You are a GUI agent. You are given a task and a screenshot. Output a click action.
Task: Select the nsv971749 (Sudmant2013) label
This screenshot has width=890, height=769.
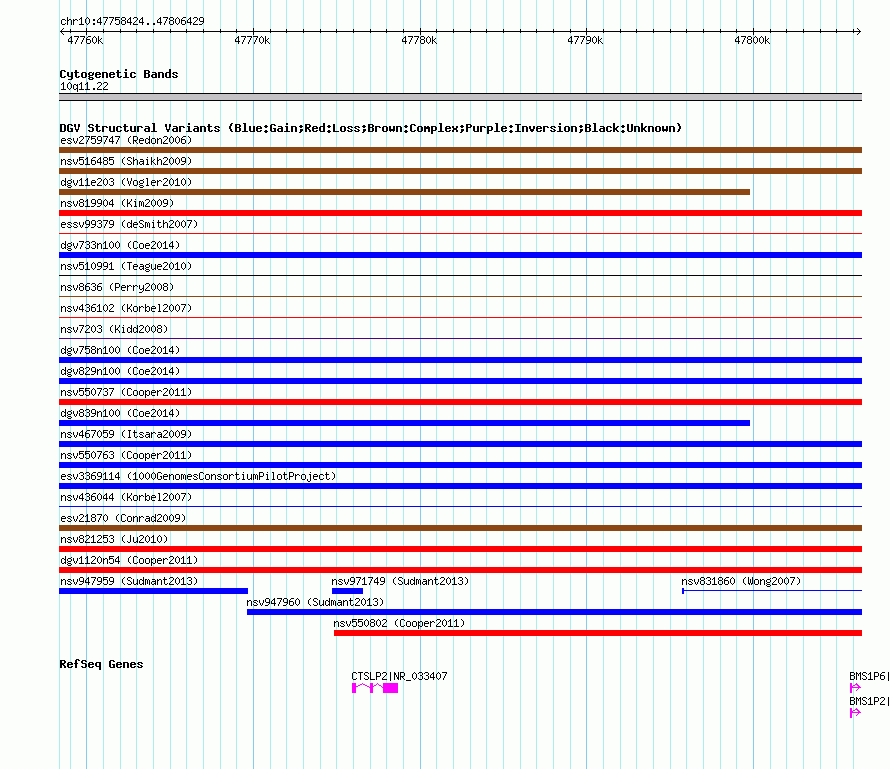[400, 581]
